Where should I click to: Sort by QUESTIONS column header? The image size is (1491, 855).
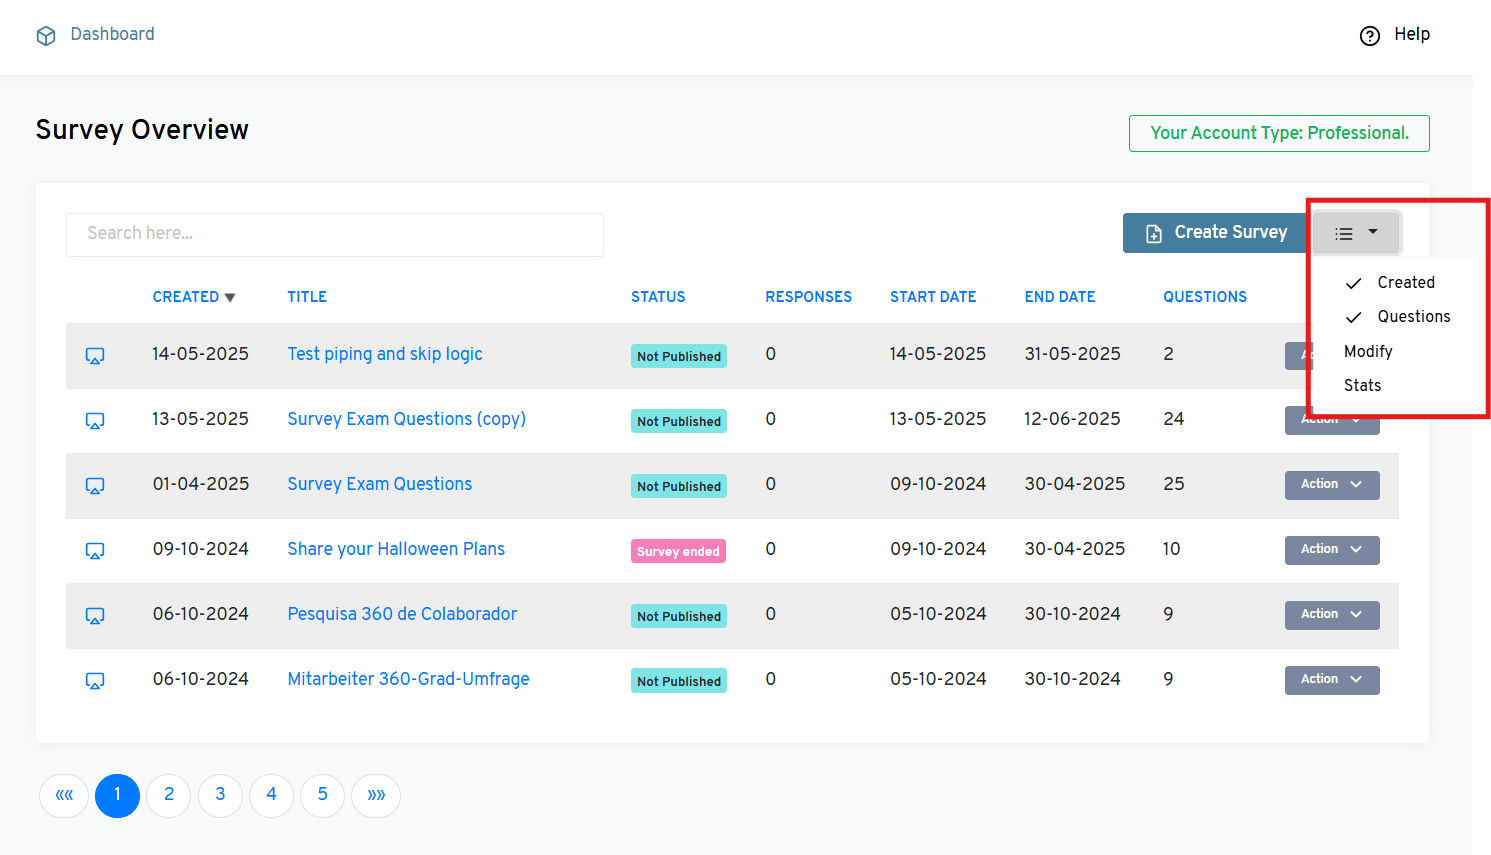(1205, 297)
